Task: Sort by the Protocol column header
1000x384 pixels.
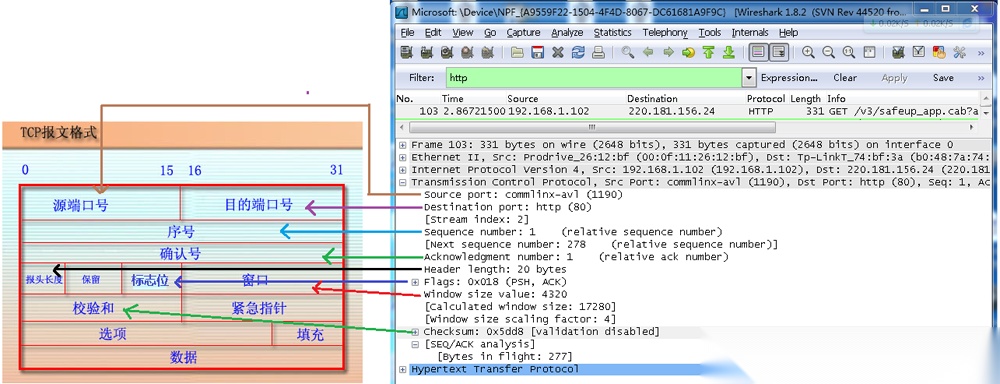Action: [x=765, y=99]
